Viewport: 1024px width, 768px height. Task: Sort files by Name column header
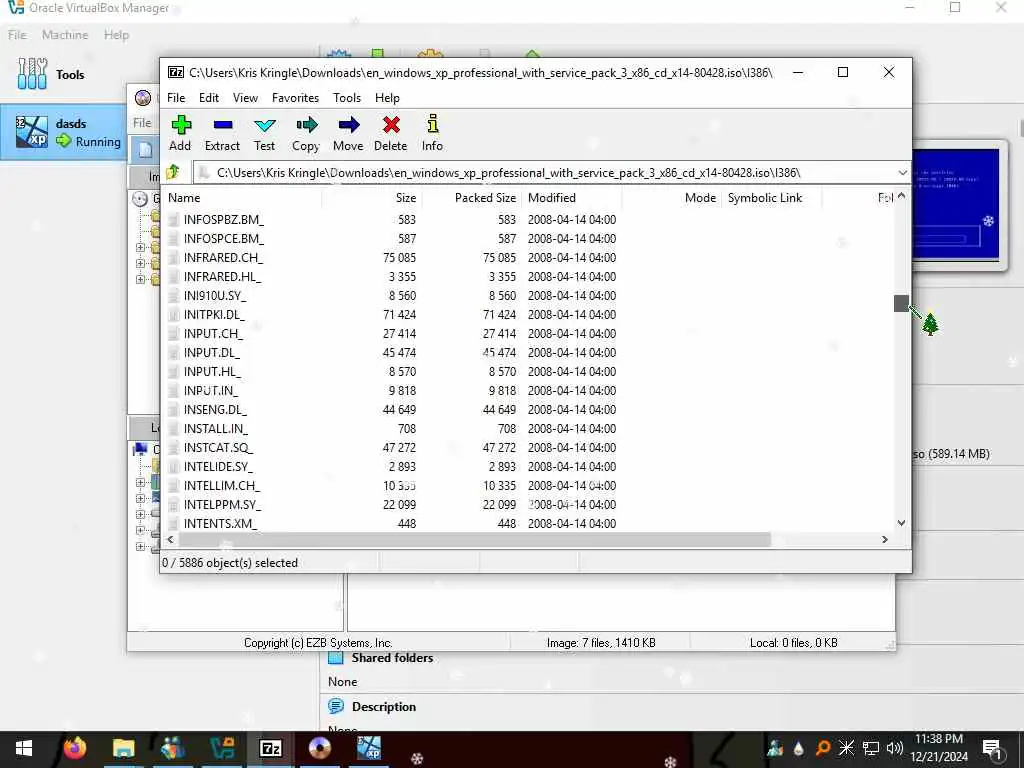click(x=184, y=198)
